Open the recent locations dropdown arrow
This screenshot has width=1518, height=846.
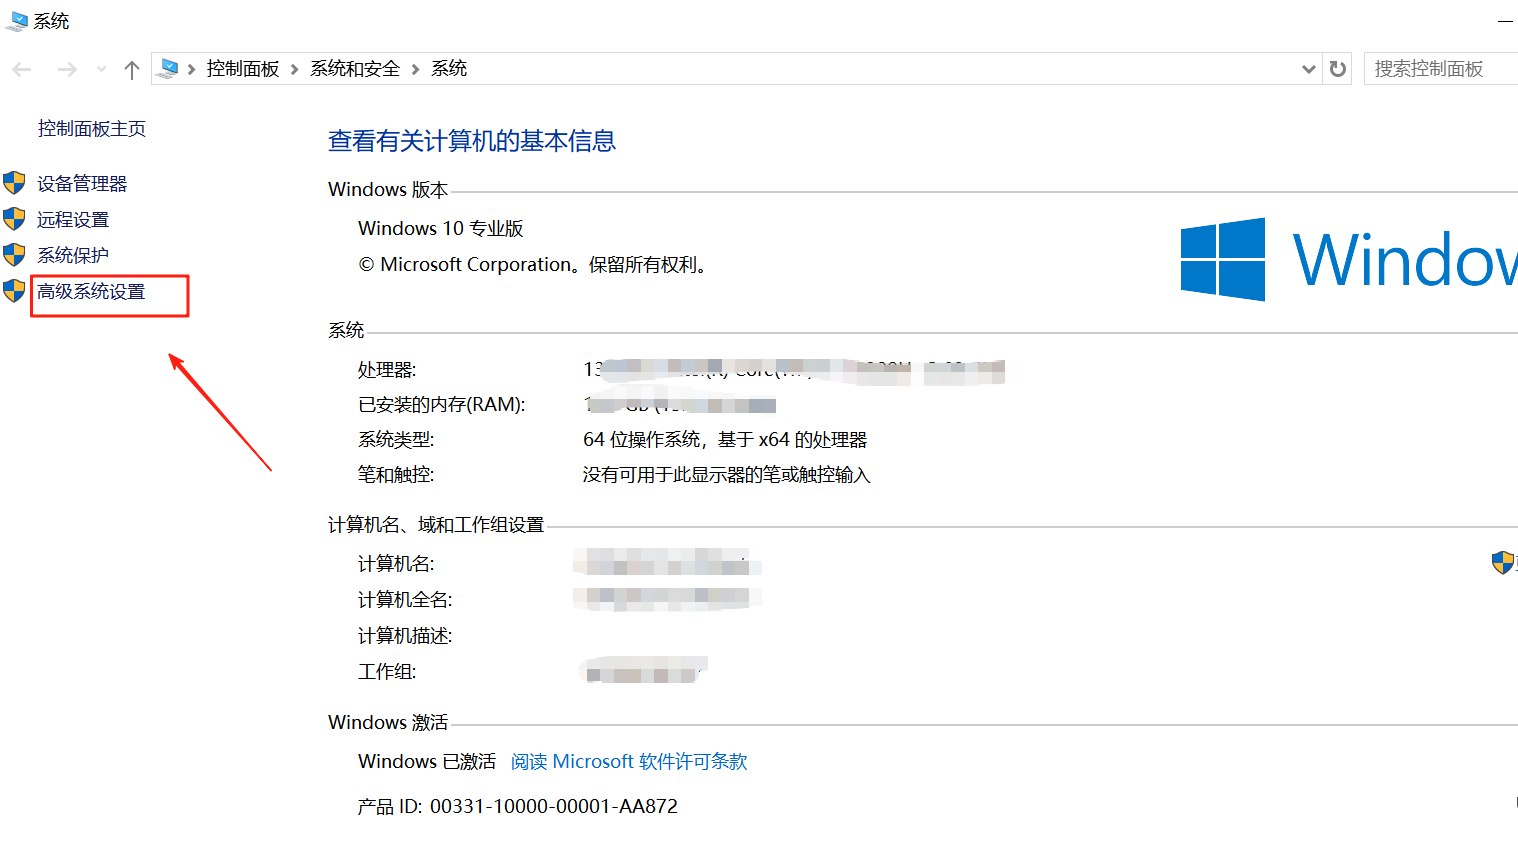[101, 69]
